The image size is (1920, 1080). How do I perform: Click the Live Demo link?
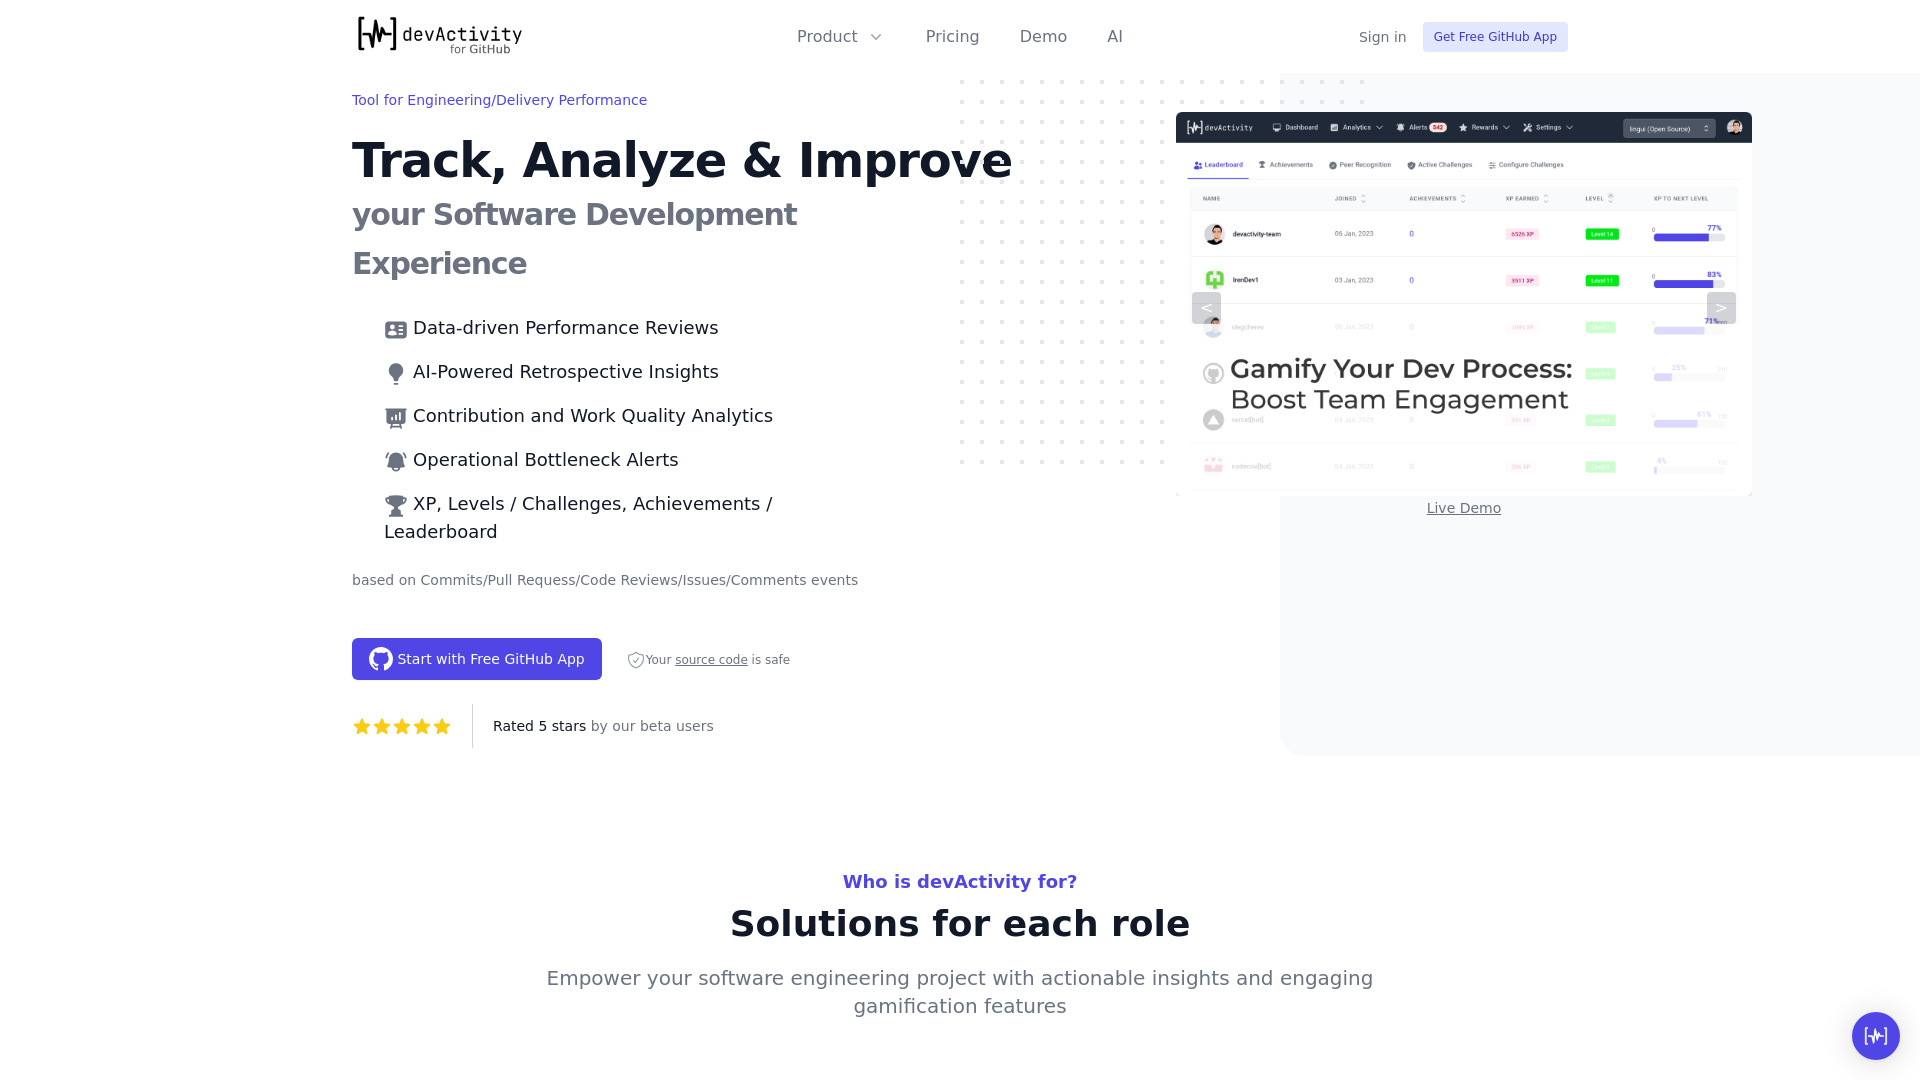1464,508
